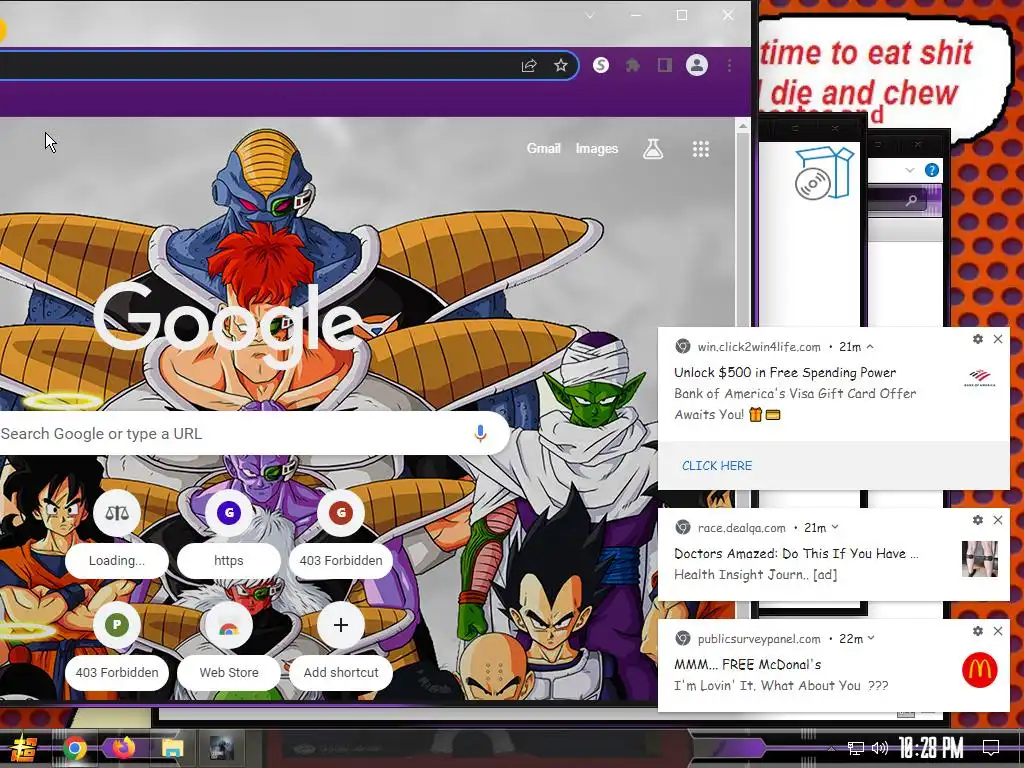This screenshot has height=768, width=1024.
Task: Open Chrome three-dot menu
Action: coord(729,65)
